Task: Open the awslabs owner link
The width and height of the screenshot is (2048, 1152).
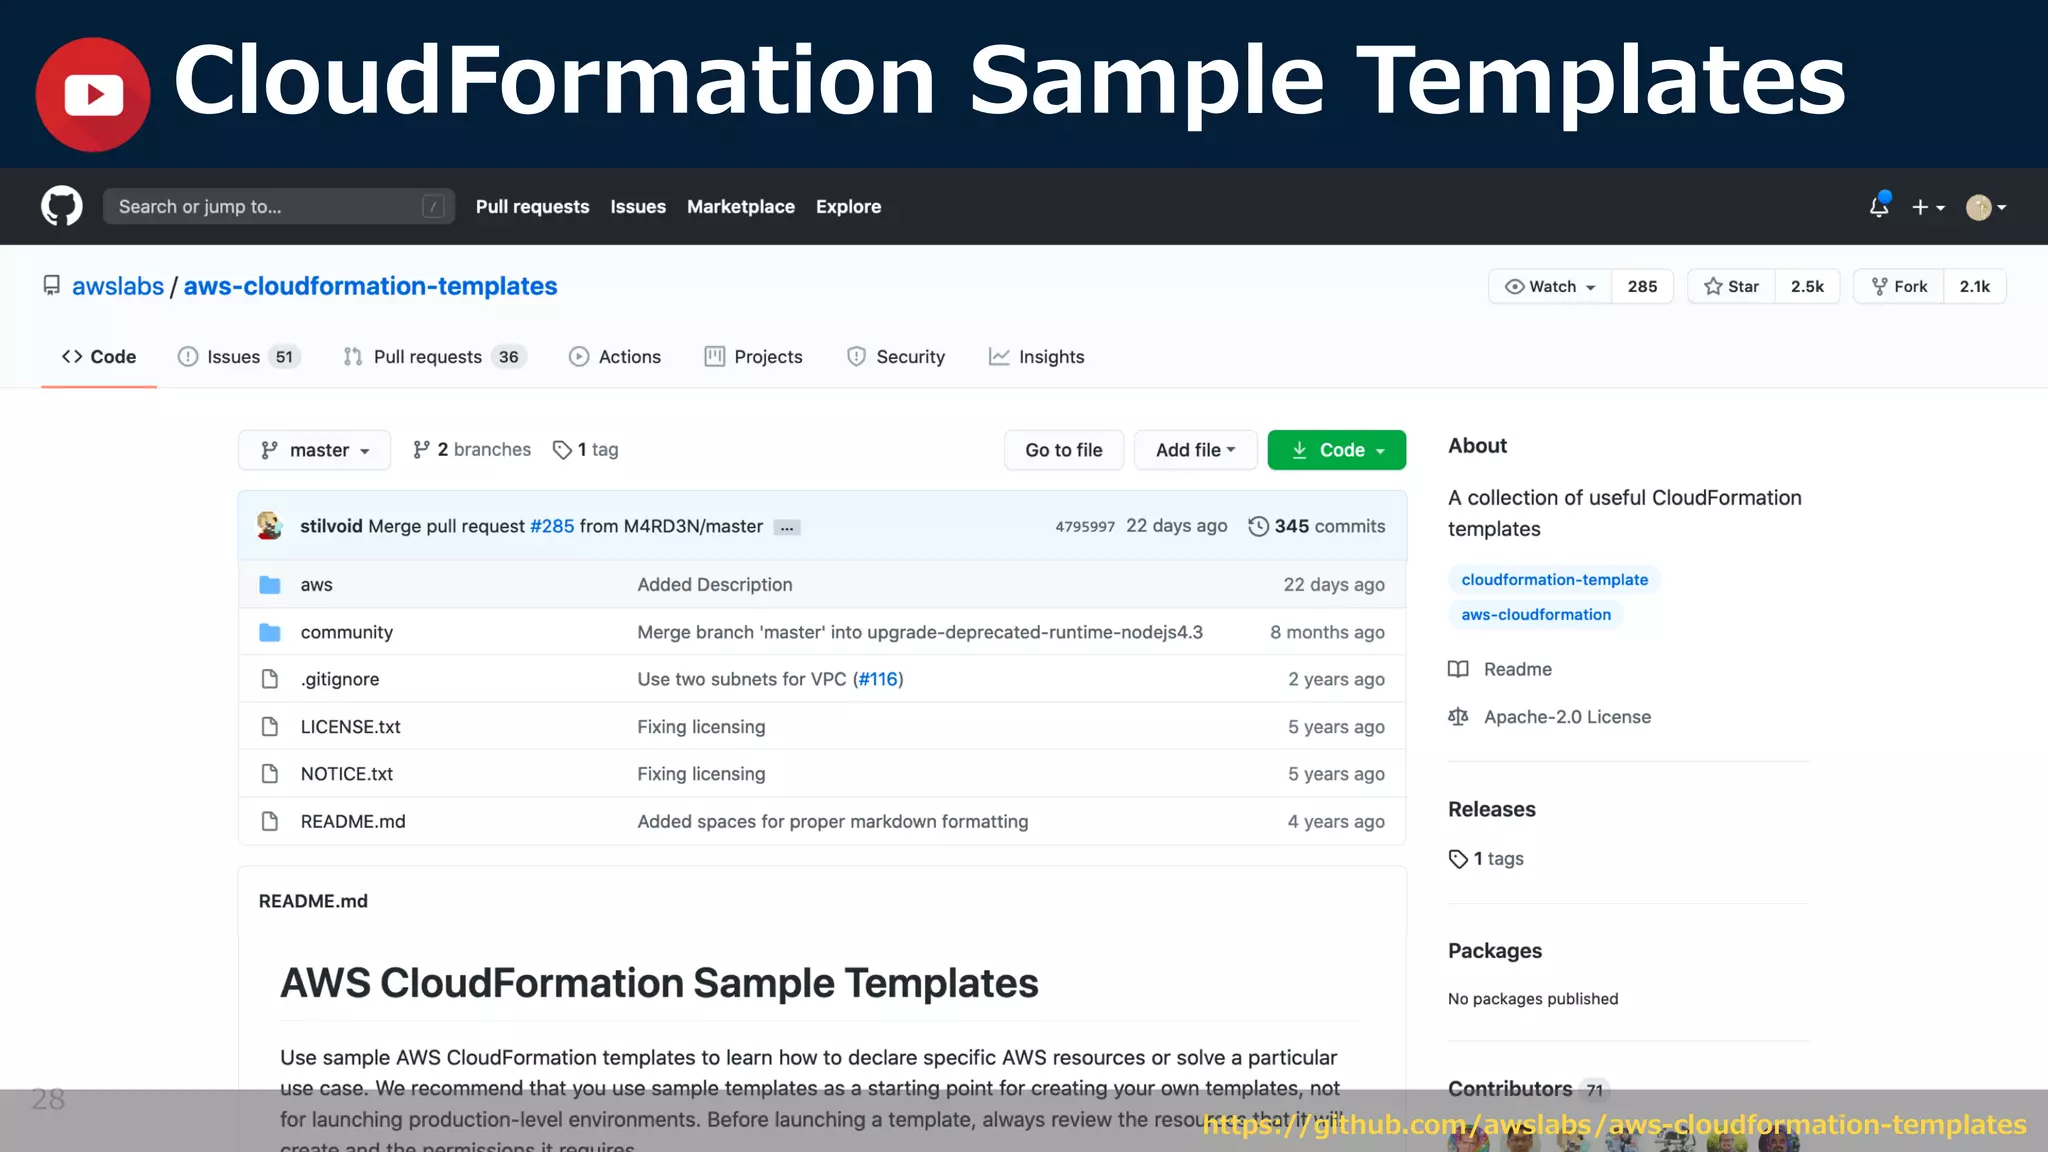Action: coord(118,286)
